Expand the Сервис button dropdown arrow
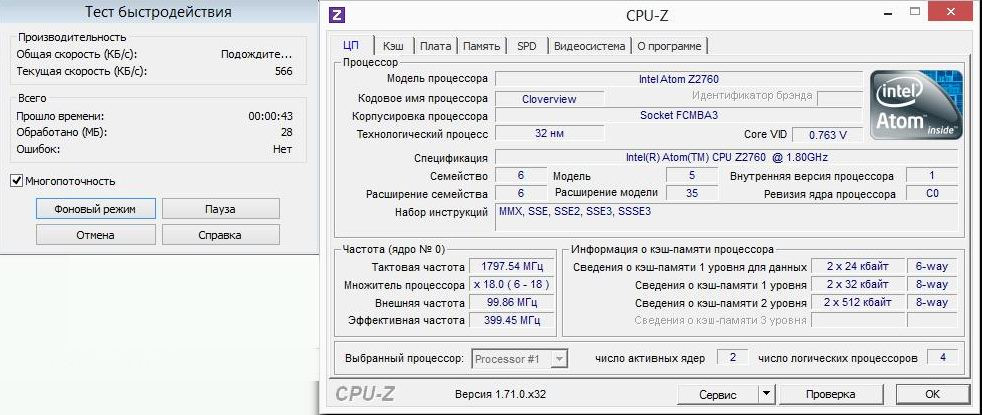 pos(768,394)
